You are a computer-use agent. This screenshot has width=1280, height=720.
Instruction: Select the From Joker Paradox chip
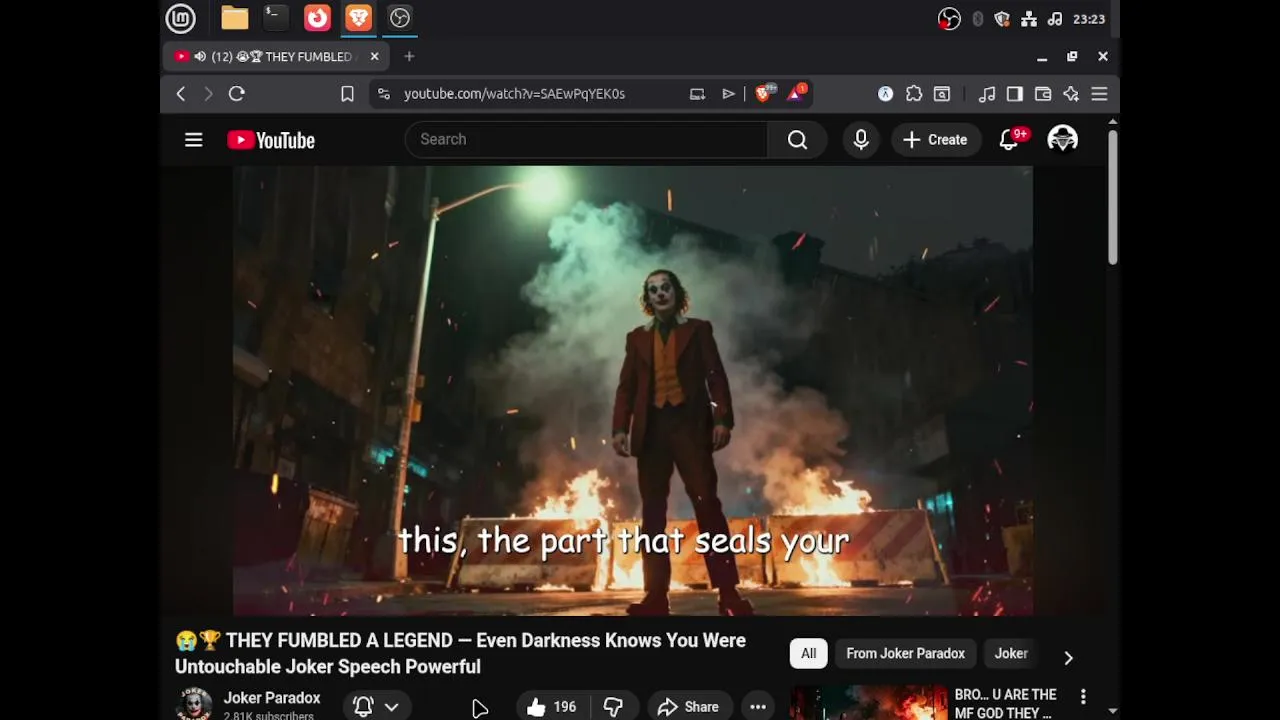coord(905,654)
